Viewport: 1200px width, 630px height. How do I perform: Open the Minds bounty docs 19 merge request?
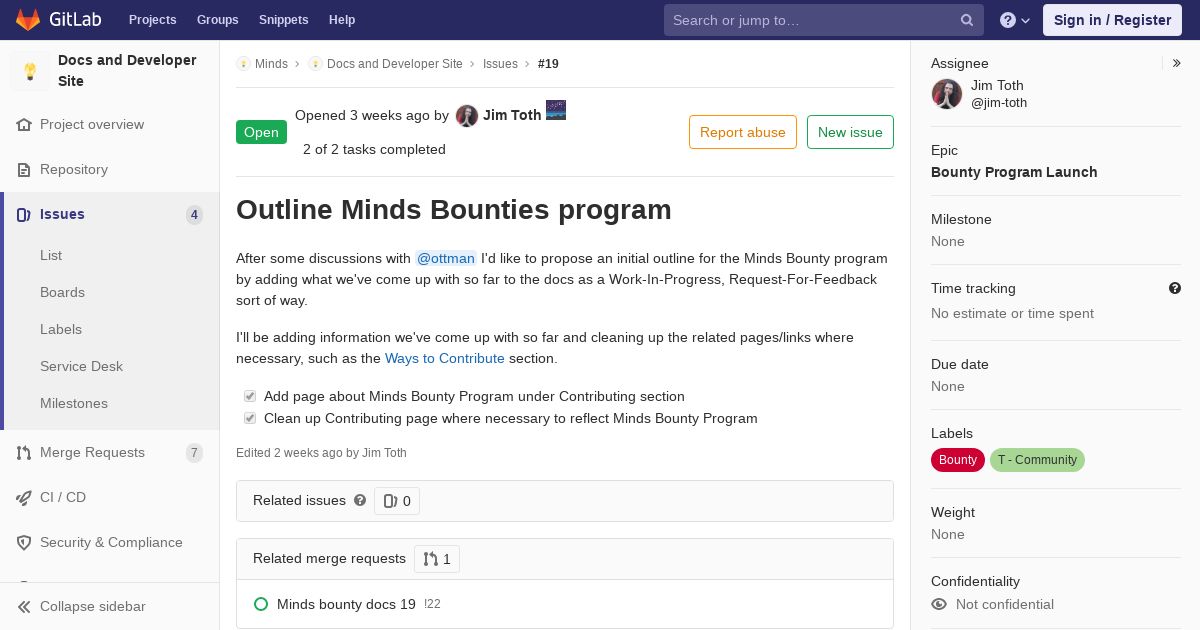346,604
